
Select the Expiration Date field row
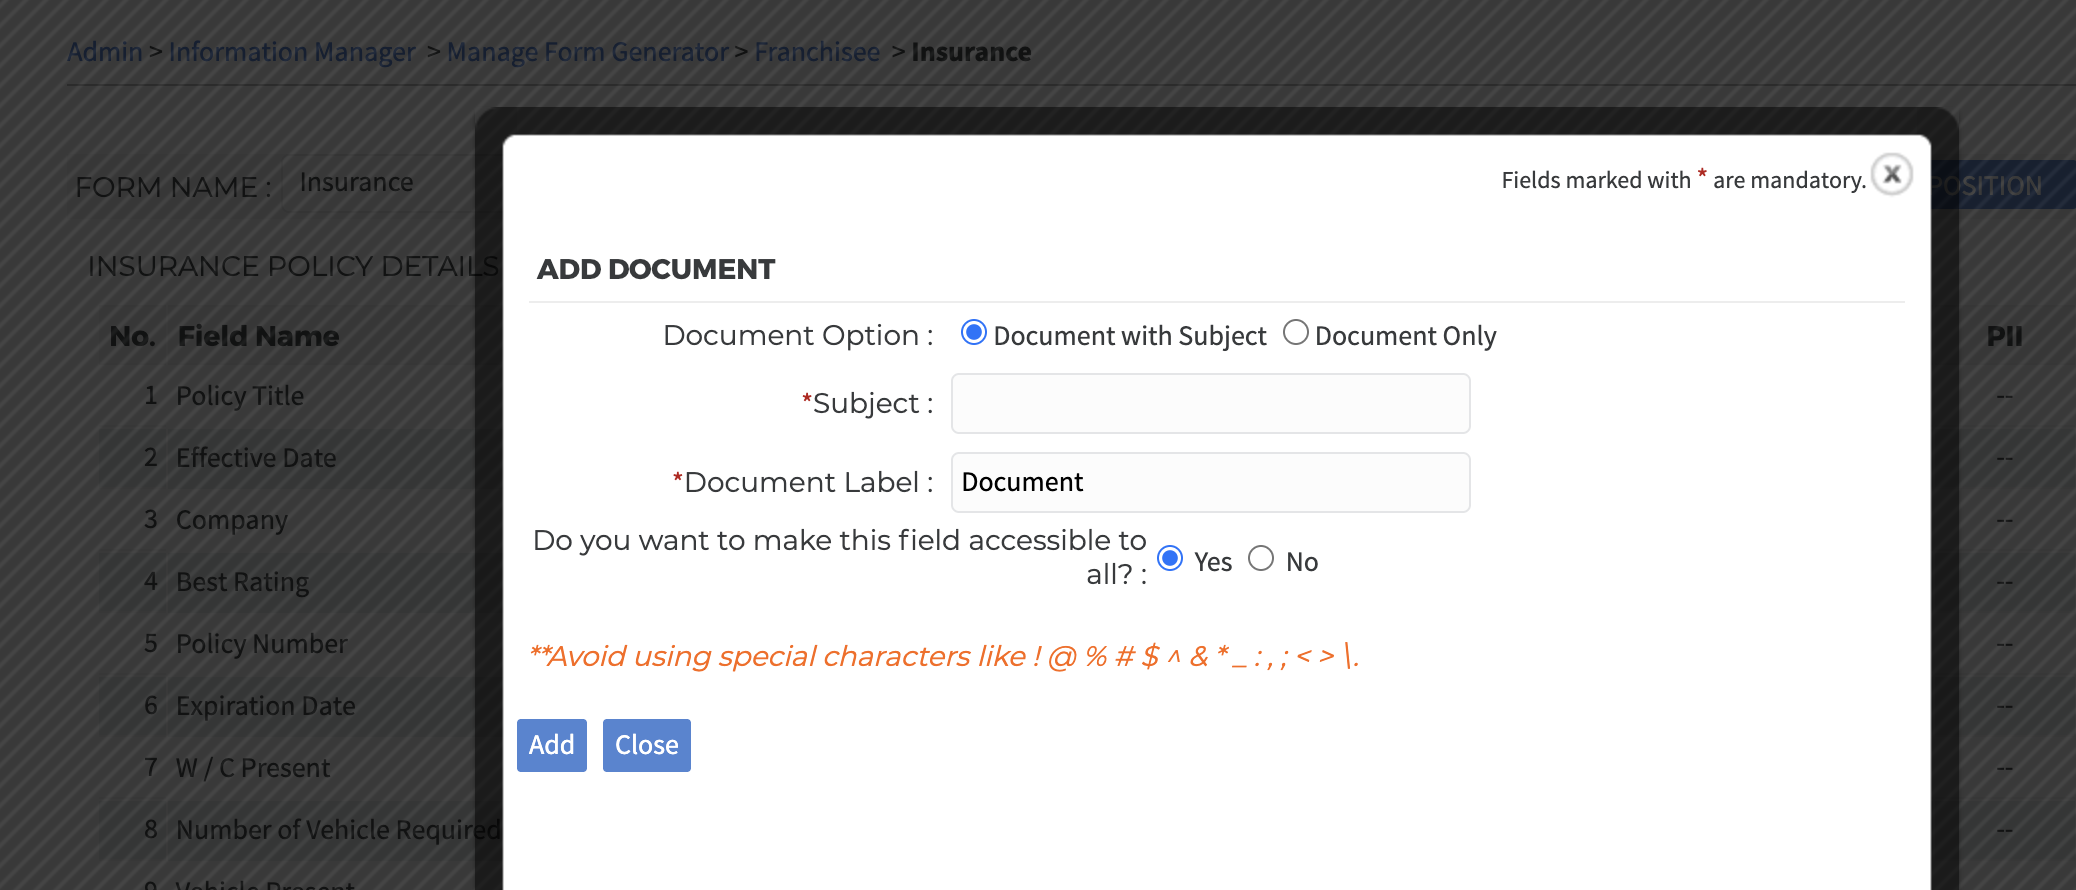pos(266,706)
